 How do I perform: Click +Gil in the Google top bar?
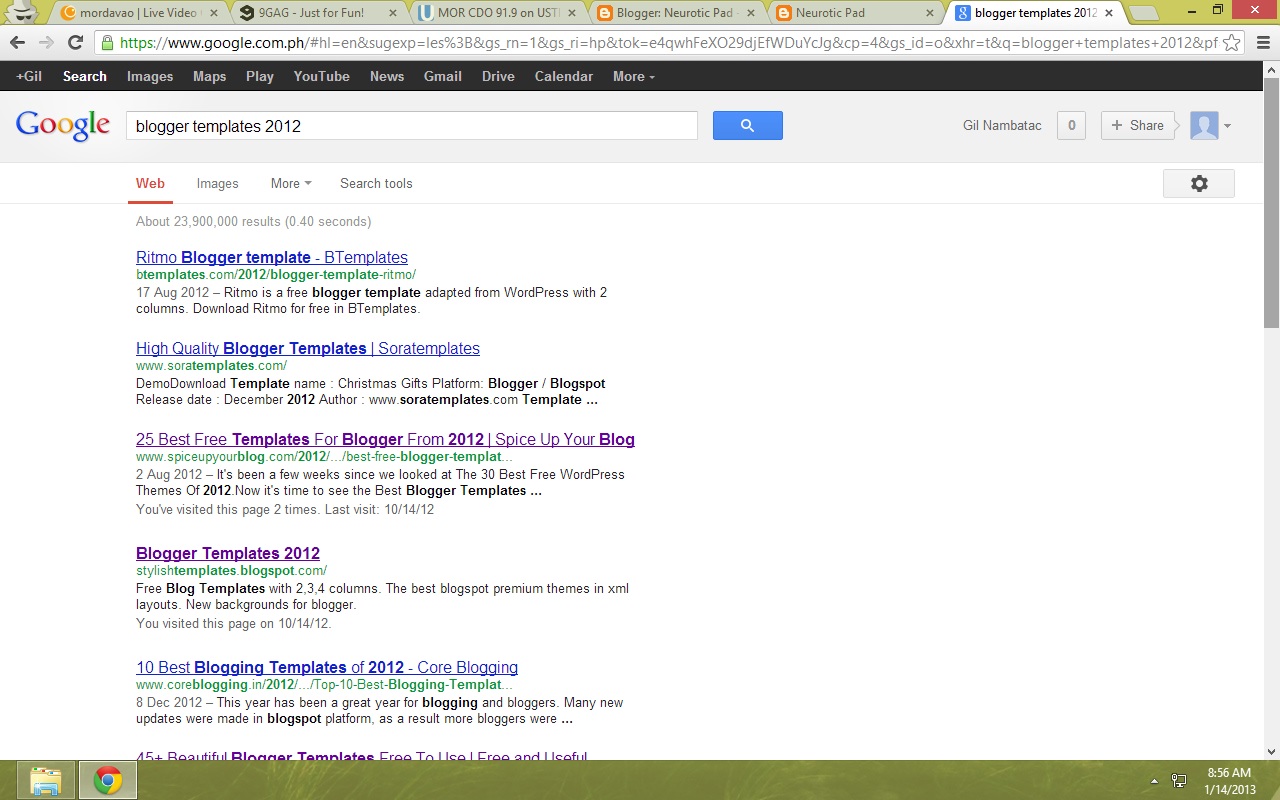click(x=29, y=76)
